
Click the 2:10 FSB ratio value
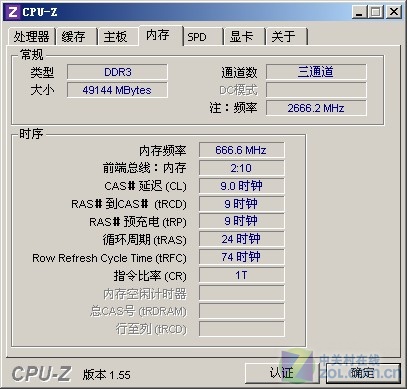241,168
